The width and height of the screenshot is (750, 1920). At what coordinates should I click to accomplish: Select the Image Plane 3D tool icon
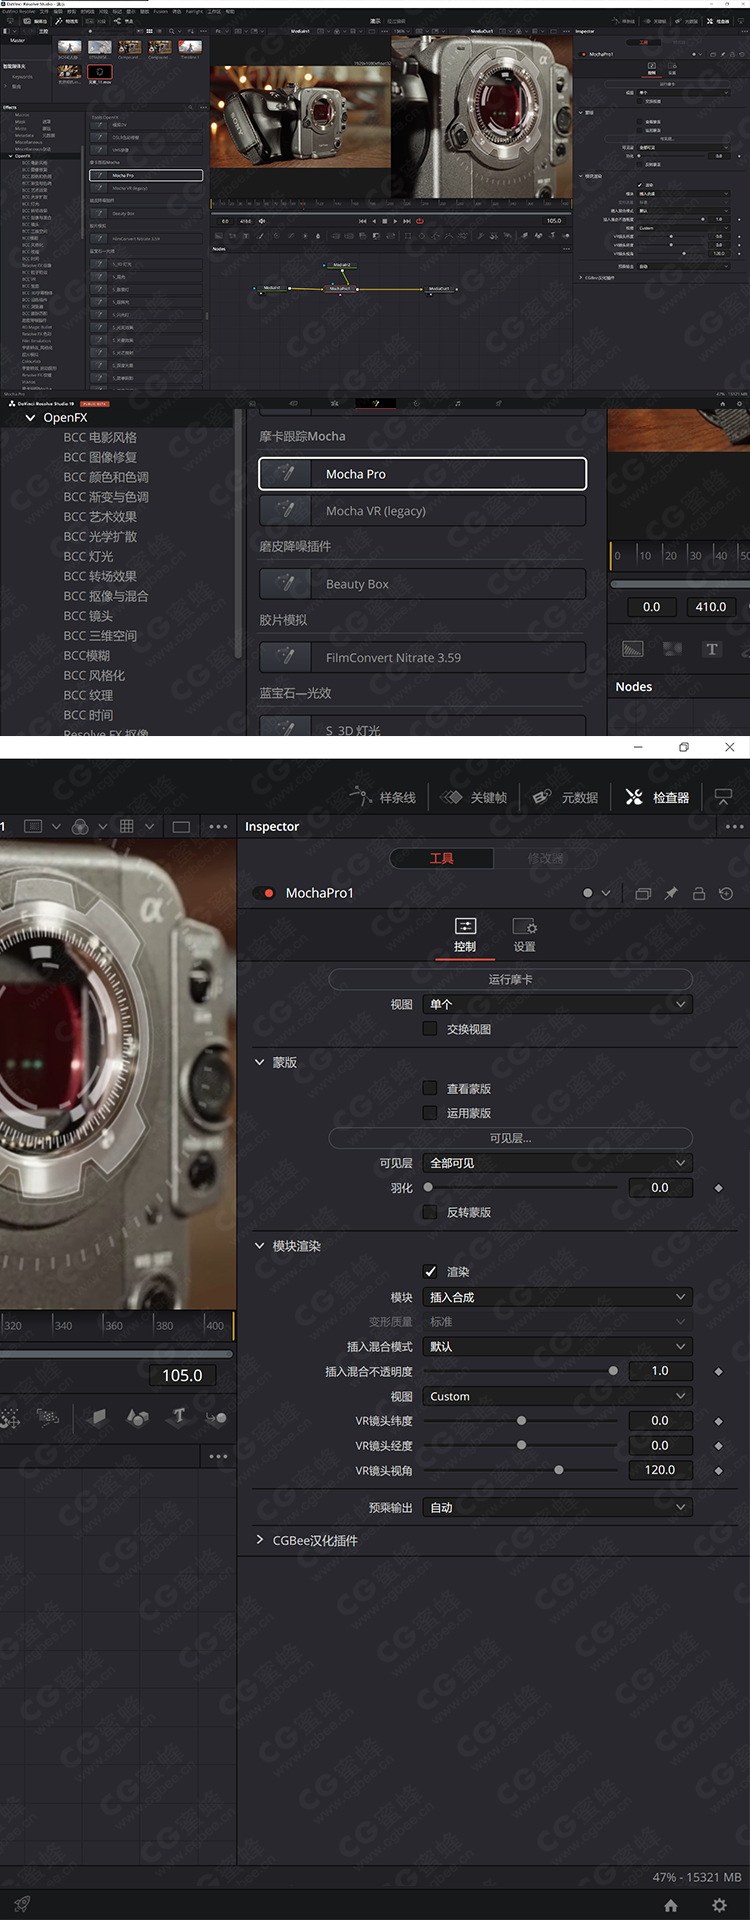click(x=98, y=1416)
